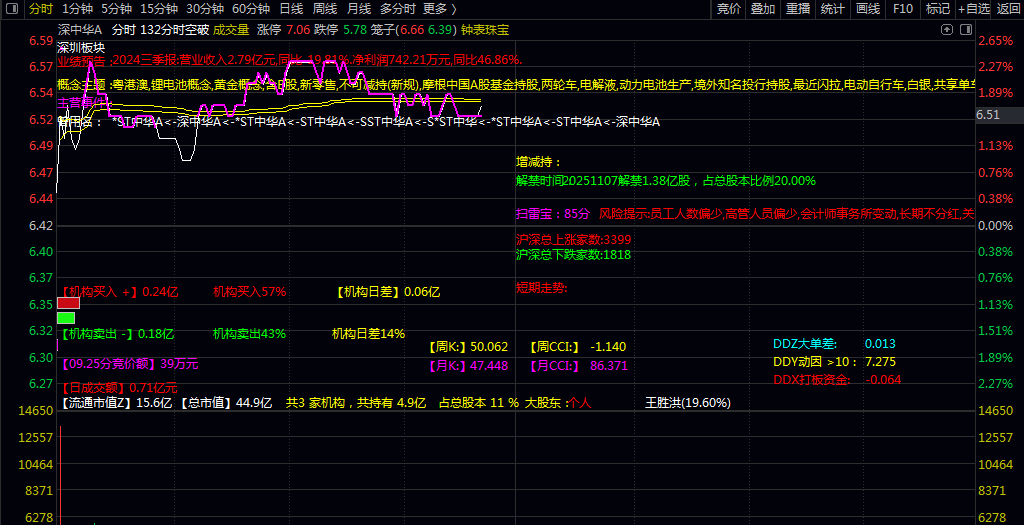
Task: Click the up-arrow icon in chart header
Action: [946, 29]
